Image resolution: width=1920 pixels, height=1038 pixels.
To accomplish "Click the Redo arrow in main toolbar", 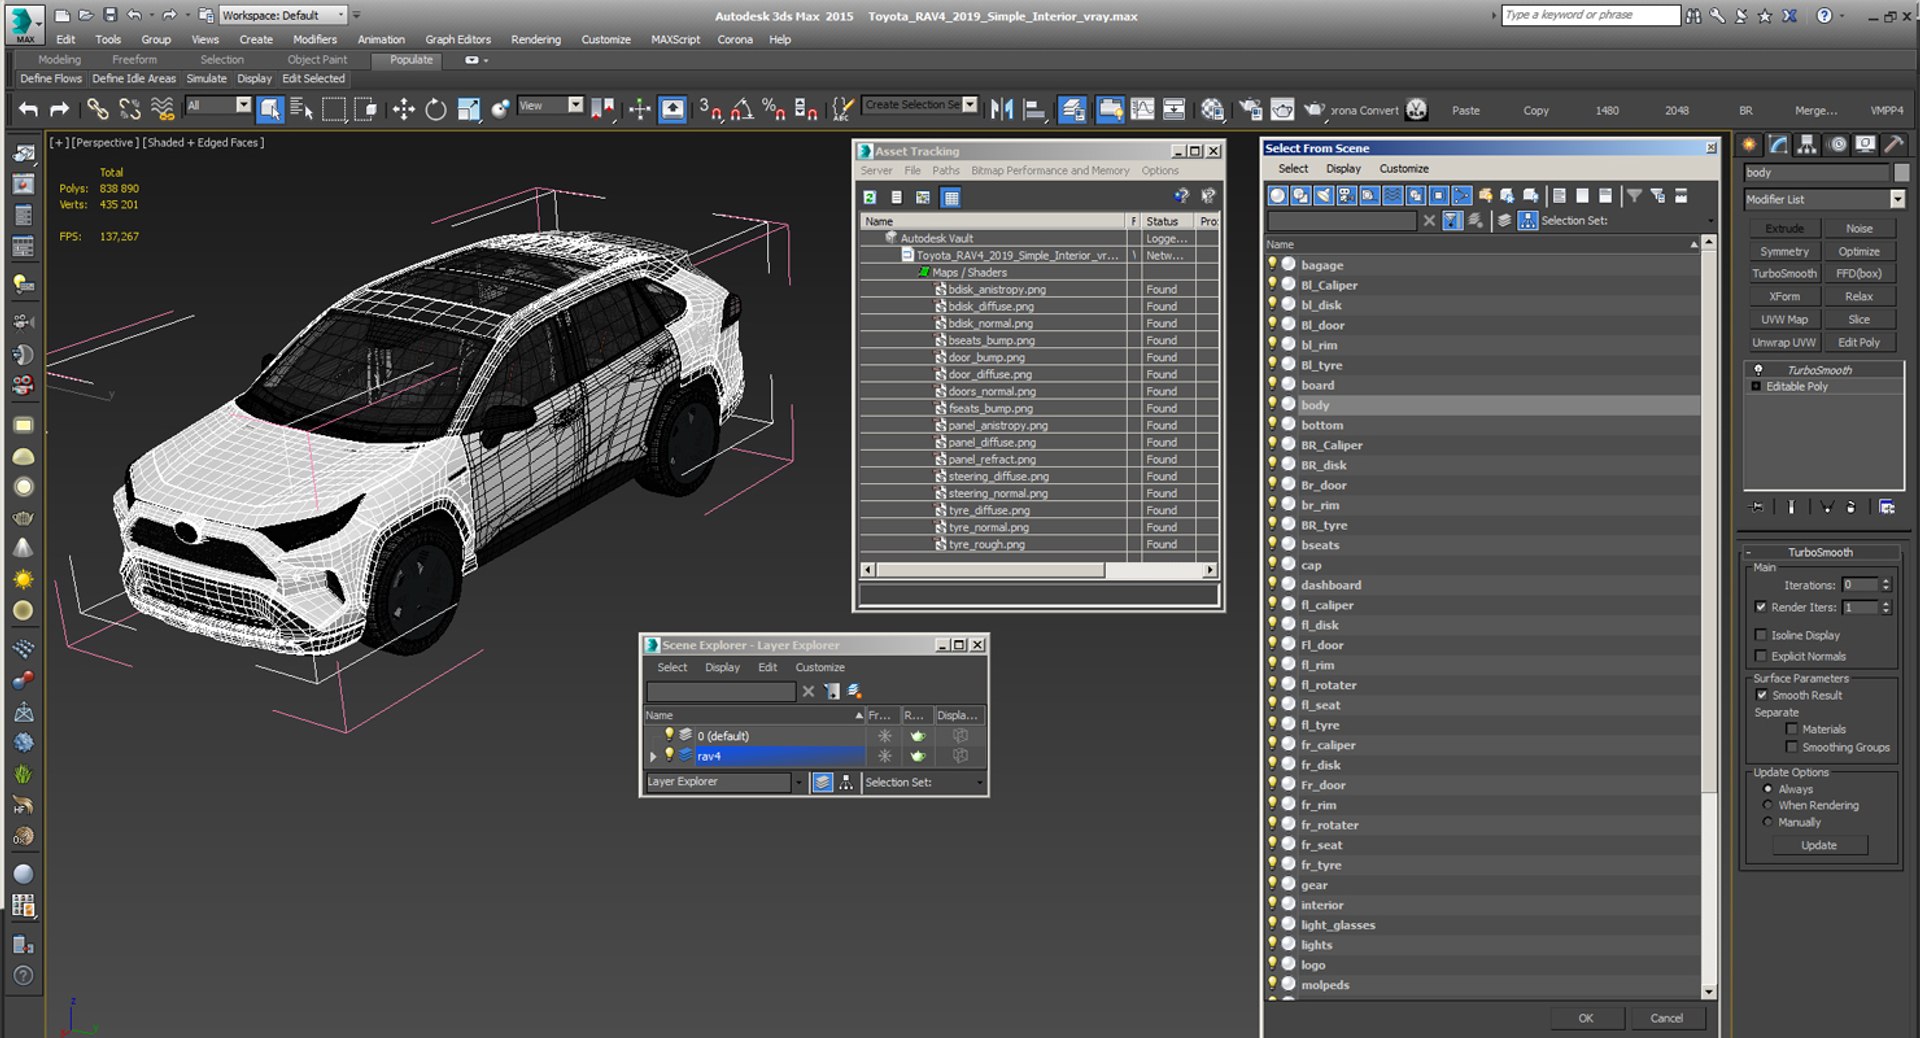I will (x=60, y=109).
